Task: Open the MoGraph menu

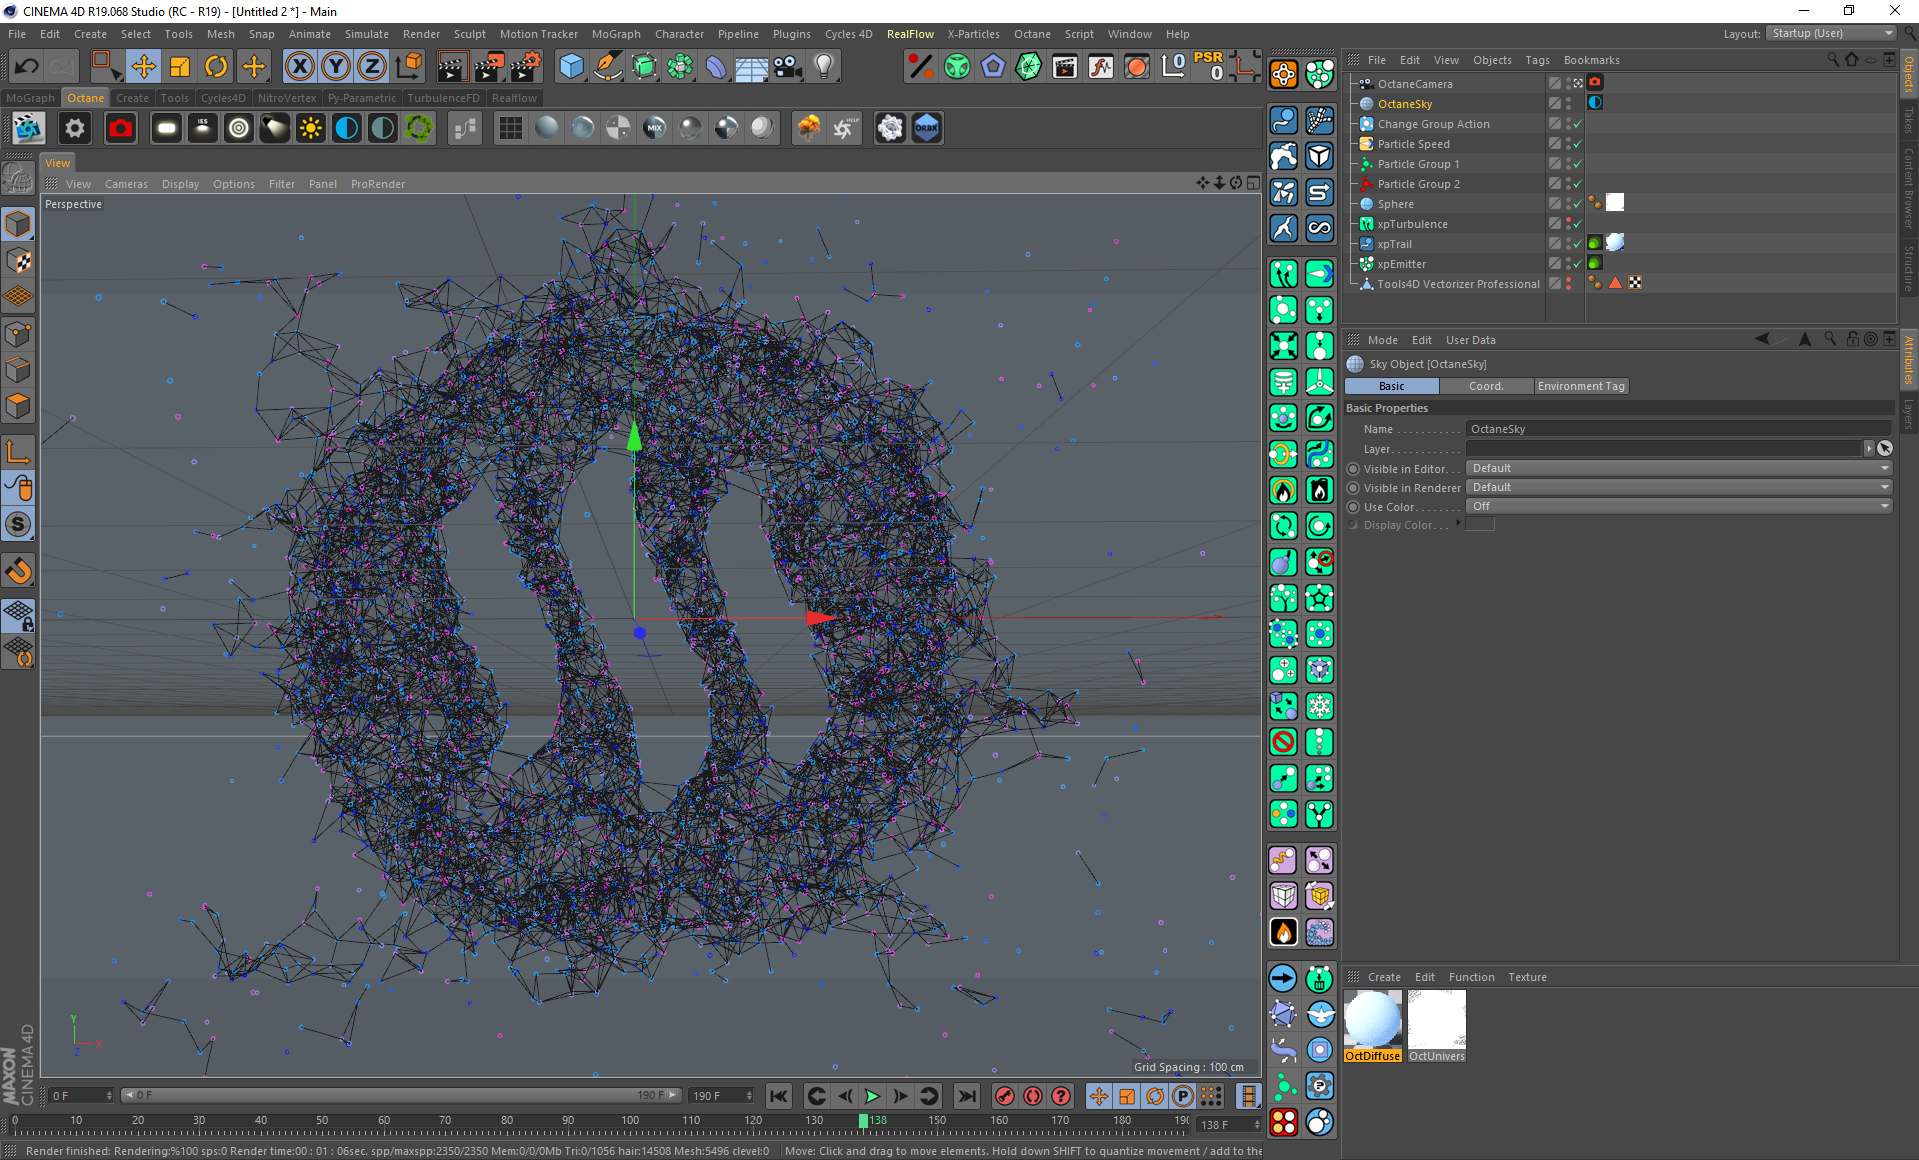Action: coord(616,34)
